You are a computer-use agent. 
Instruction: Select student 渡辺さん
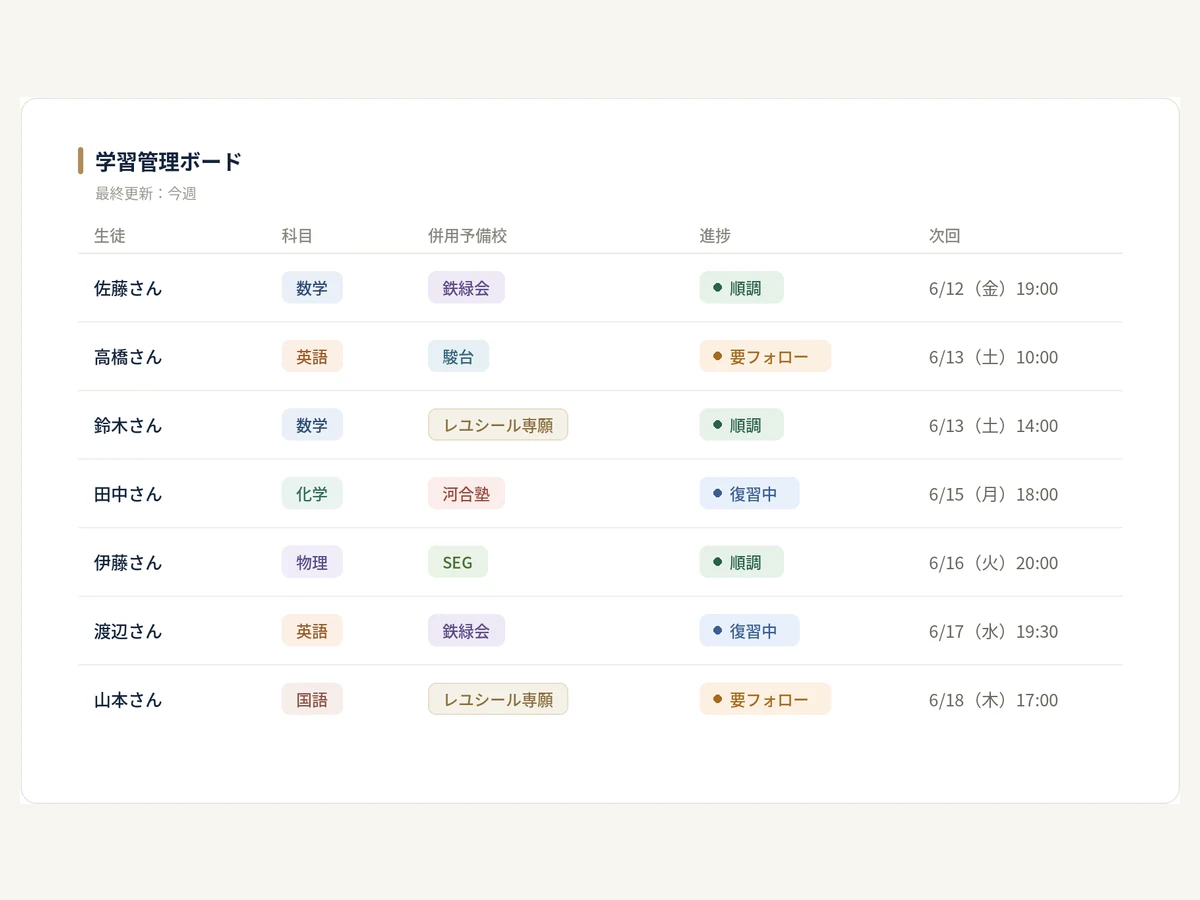click(x=128, y=631)
